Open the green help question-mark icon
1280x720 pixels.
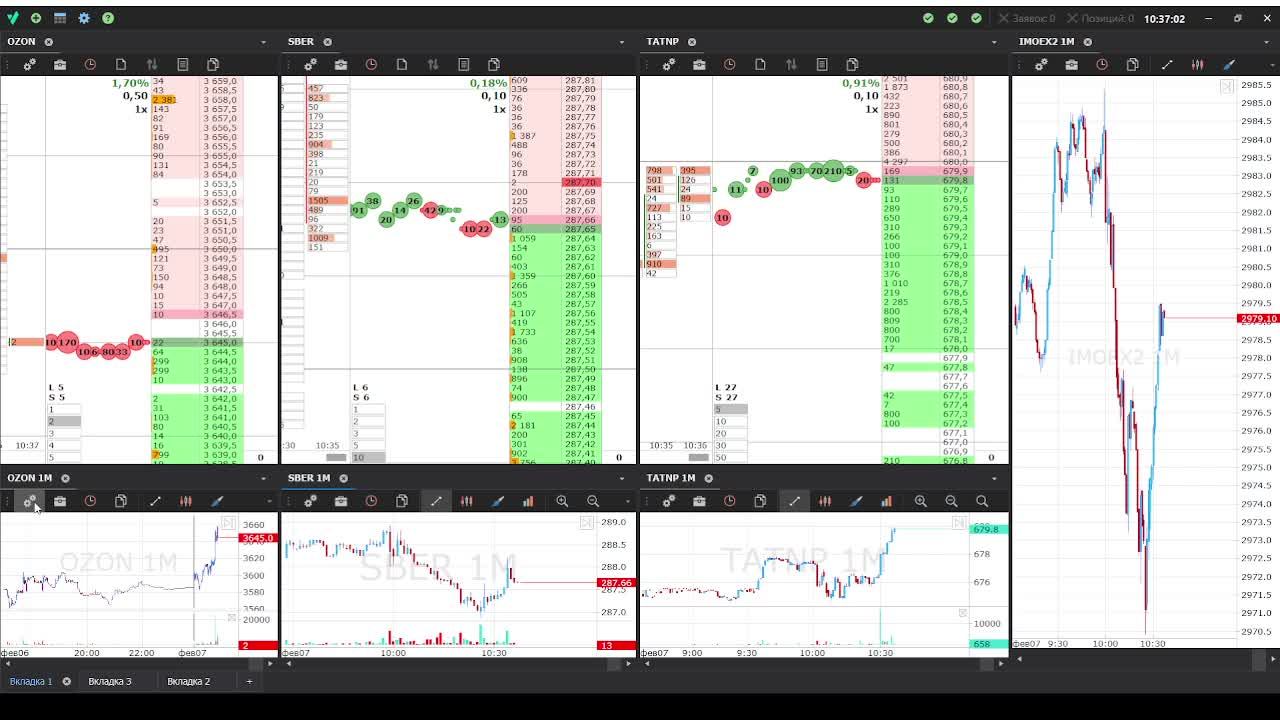108,18
